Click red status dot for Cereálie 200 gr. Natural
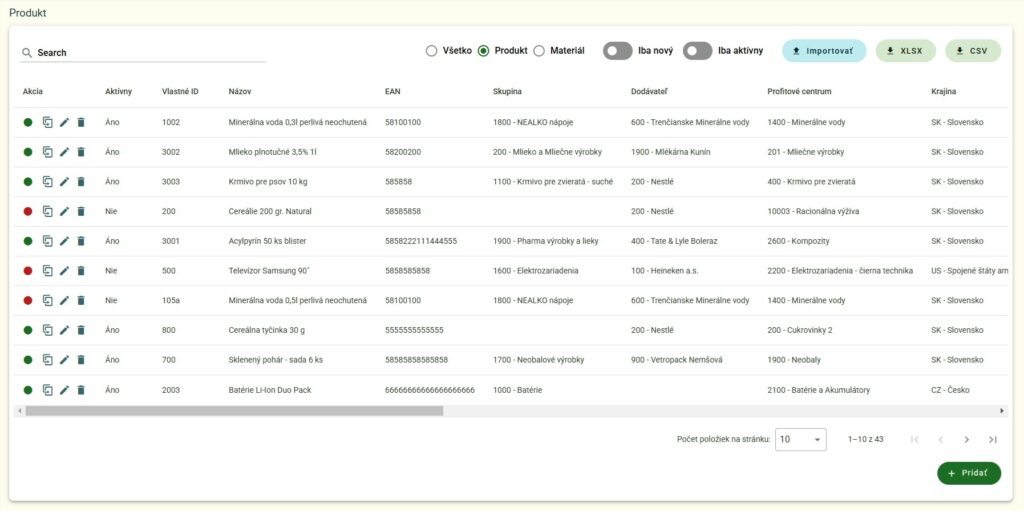The image size is (1024, 511). click(x=28, y=212)
